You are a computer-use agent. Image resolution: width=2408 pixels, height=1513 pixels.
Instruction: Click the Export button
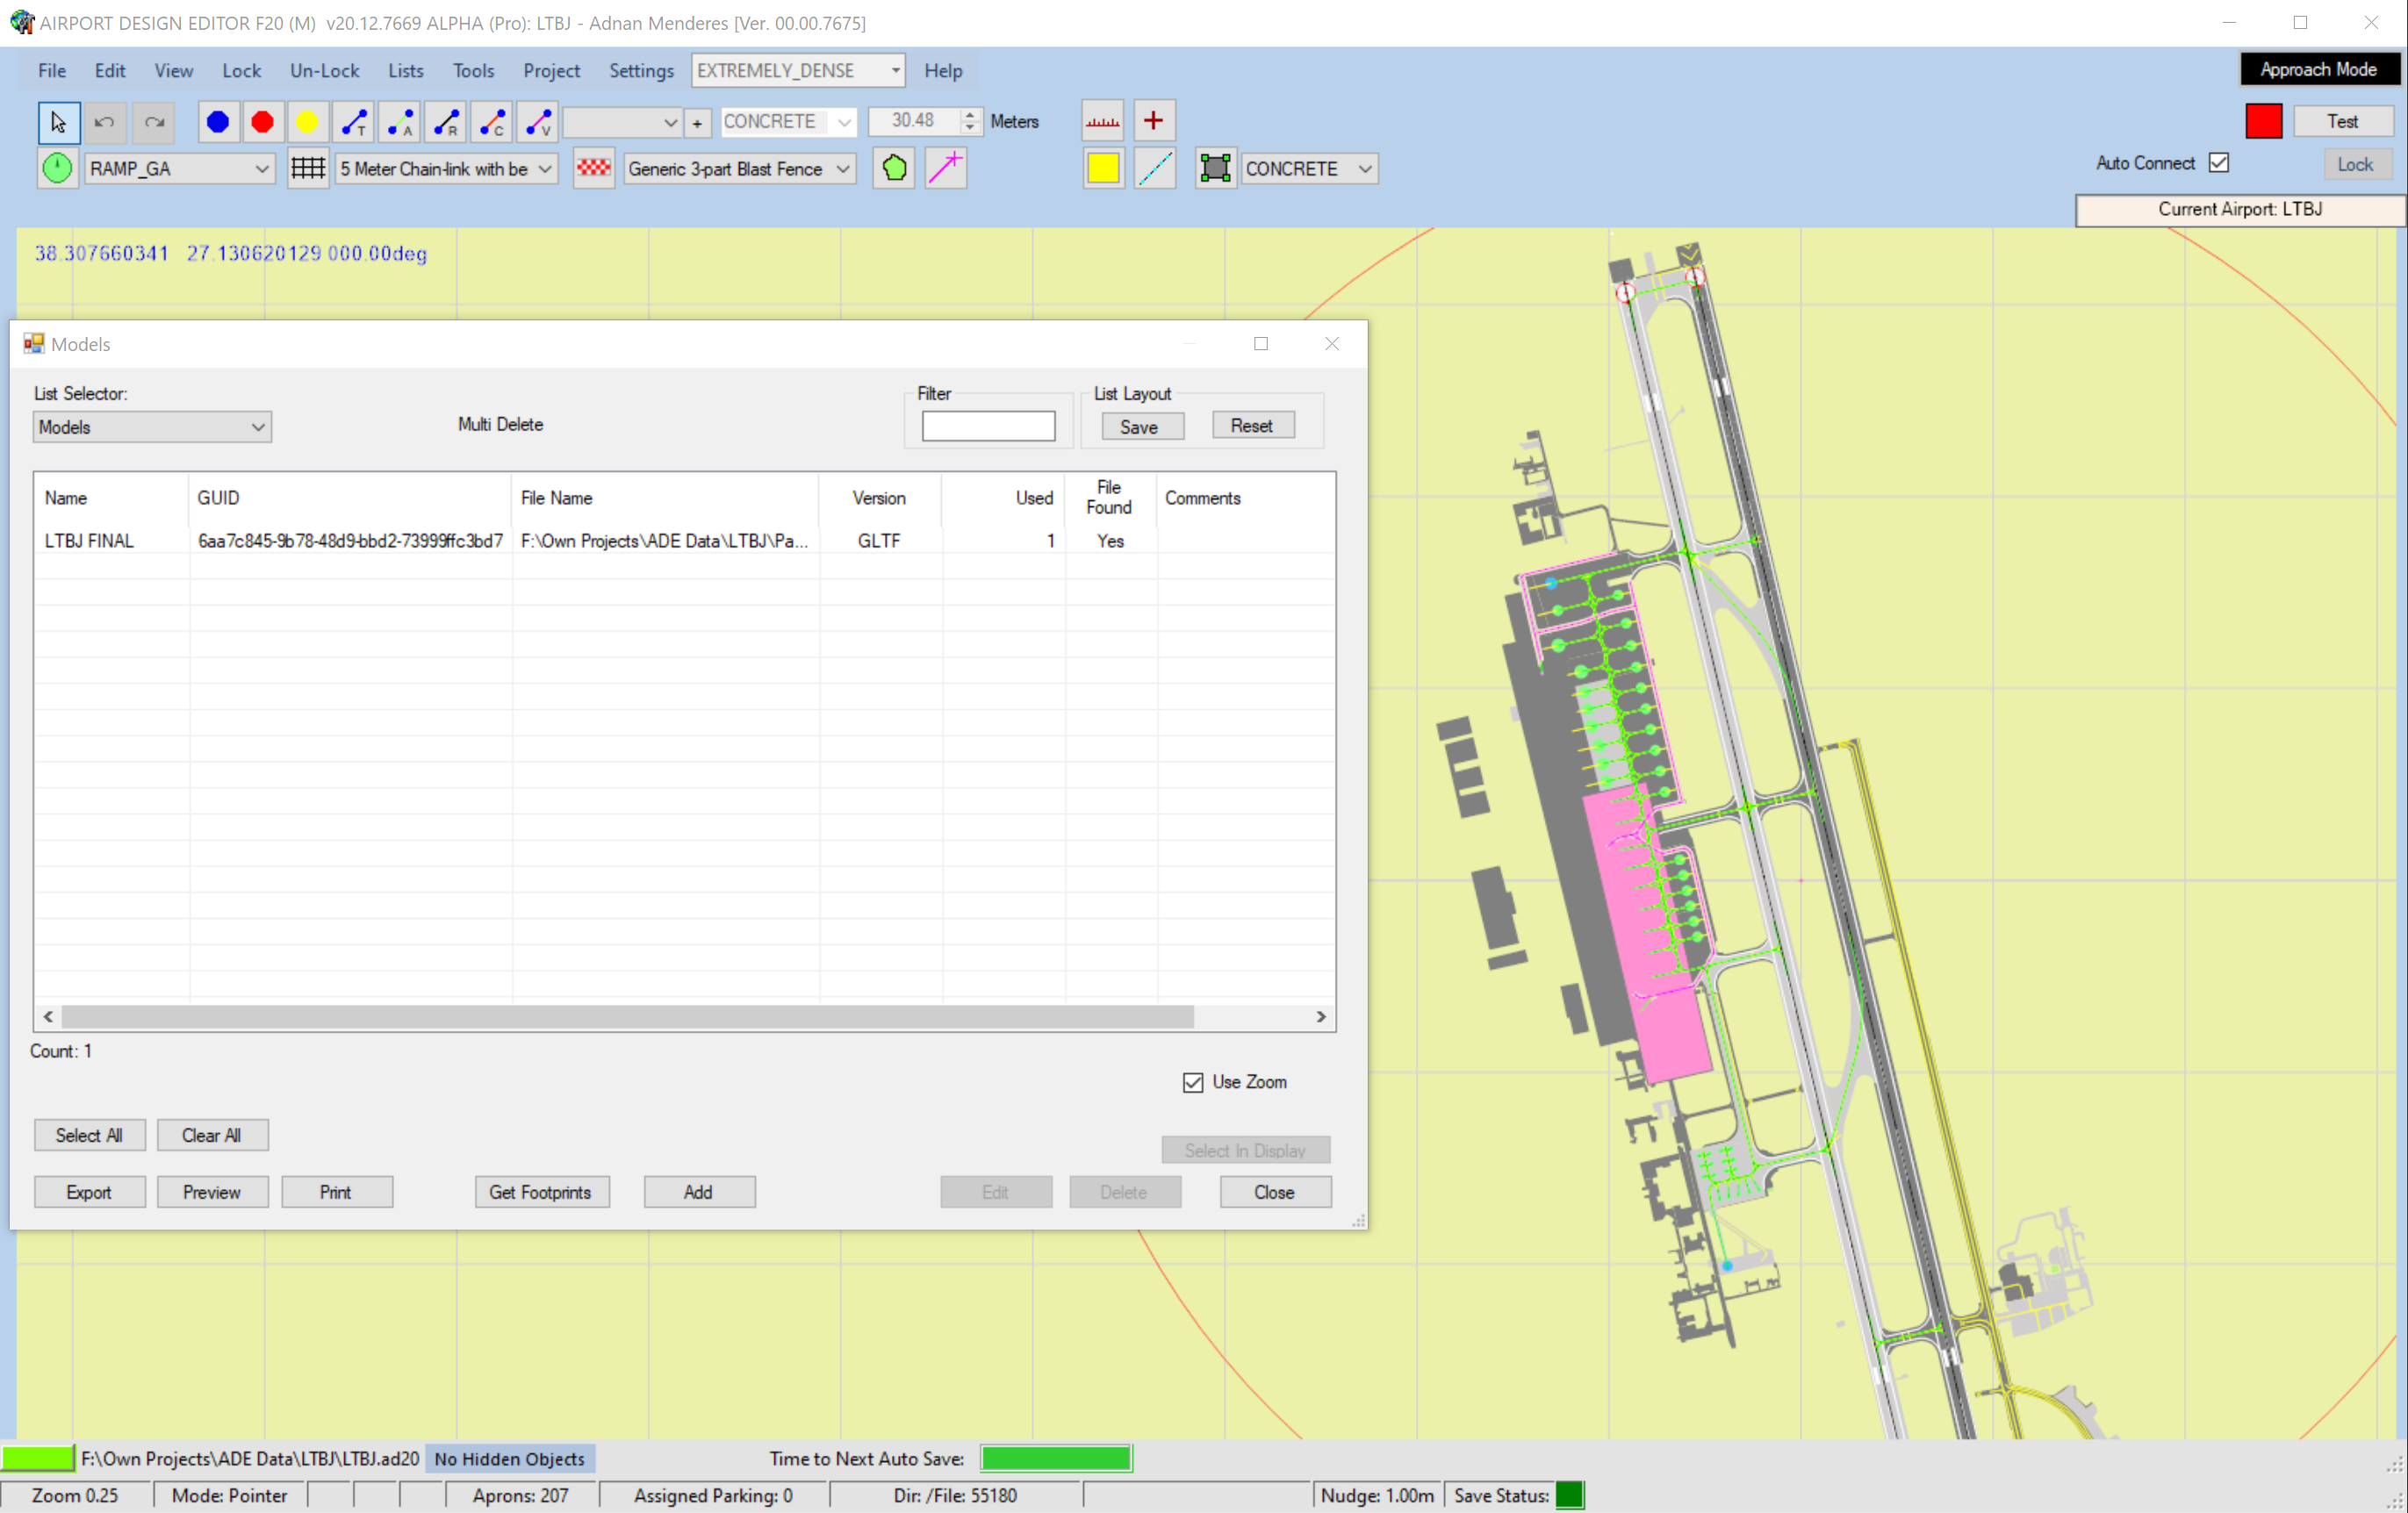tap(89, 1193)
